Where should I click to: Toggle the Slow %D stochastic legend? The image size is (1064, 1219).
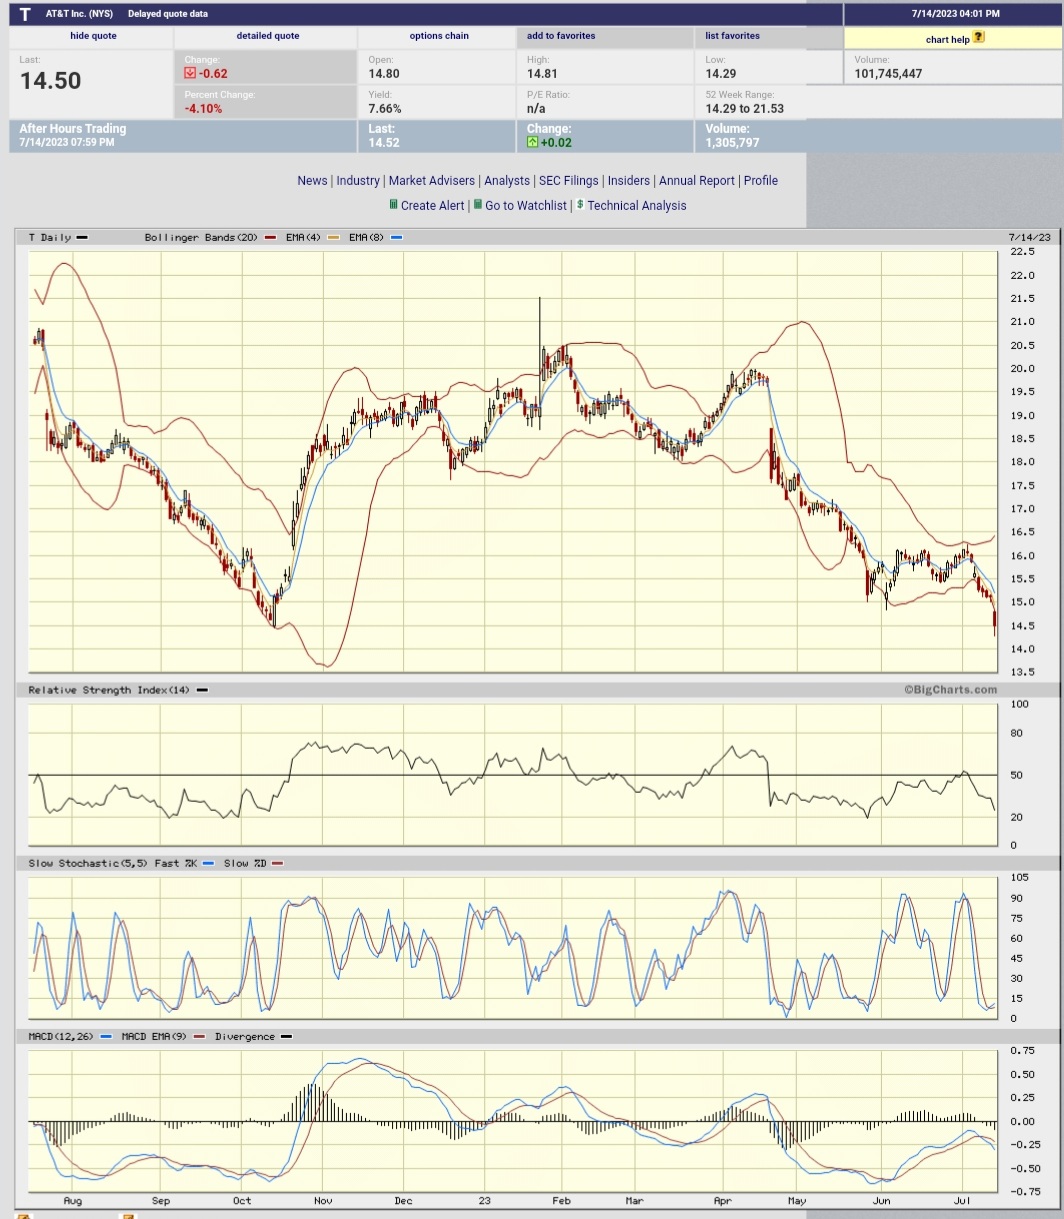coord(277,863)
